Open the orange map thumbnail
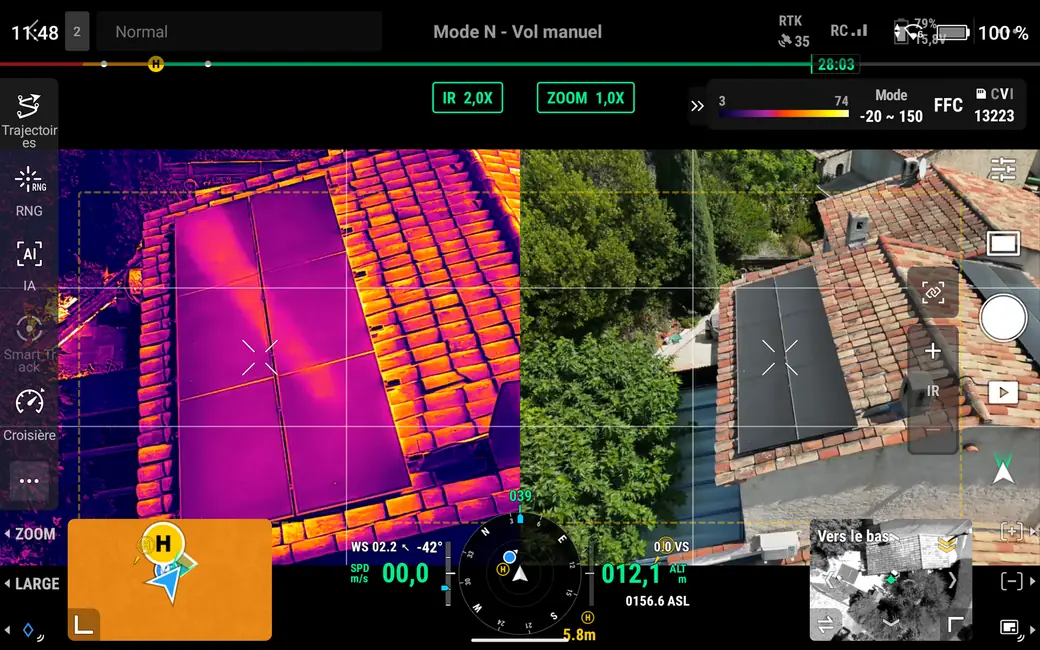Viewport: 1040px width, 650px height. [170, 579]
